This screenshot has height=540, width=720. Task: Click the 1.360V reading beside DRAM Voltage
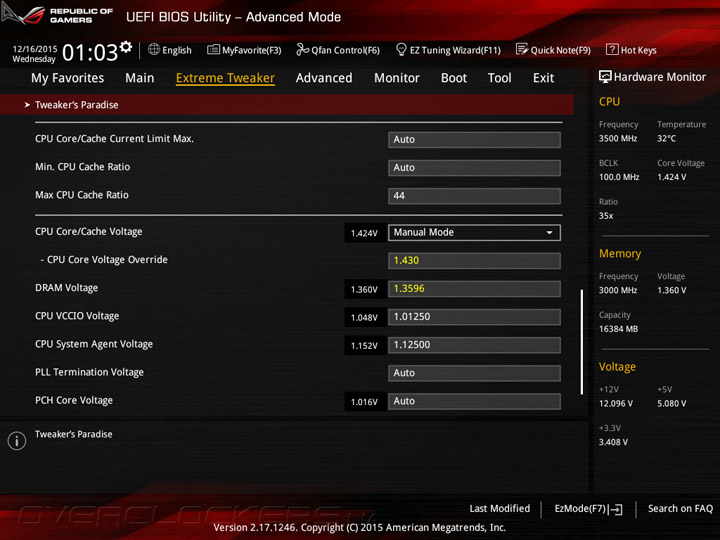[364, 289]
